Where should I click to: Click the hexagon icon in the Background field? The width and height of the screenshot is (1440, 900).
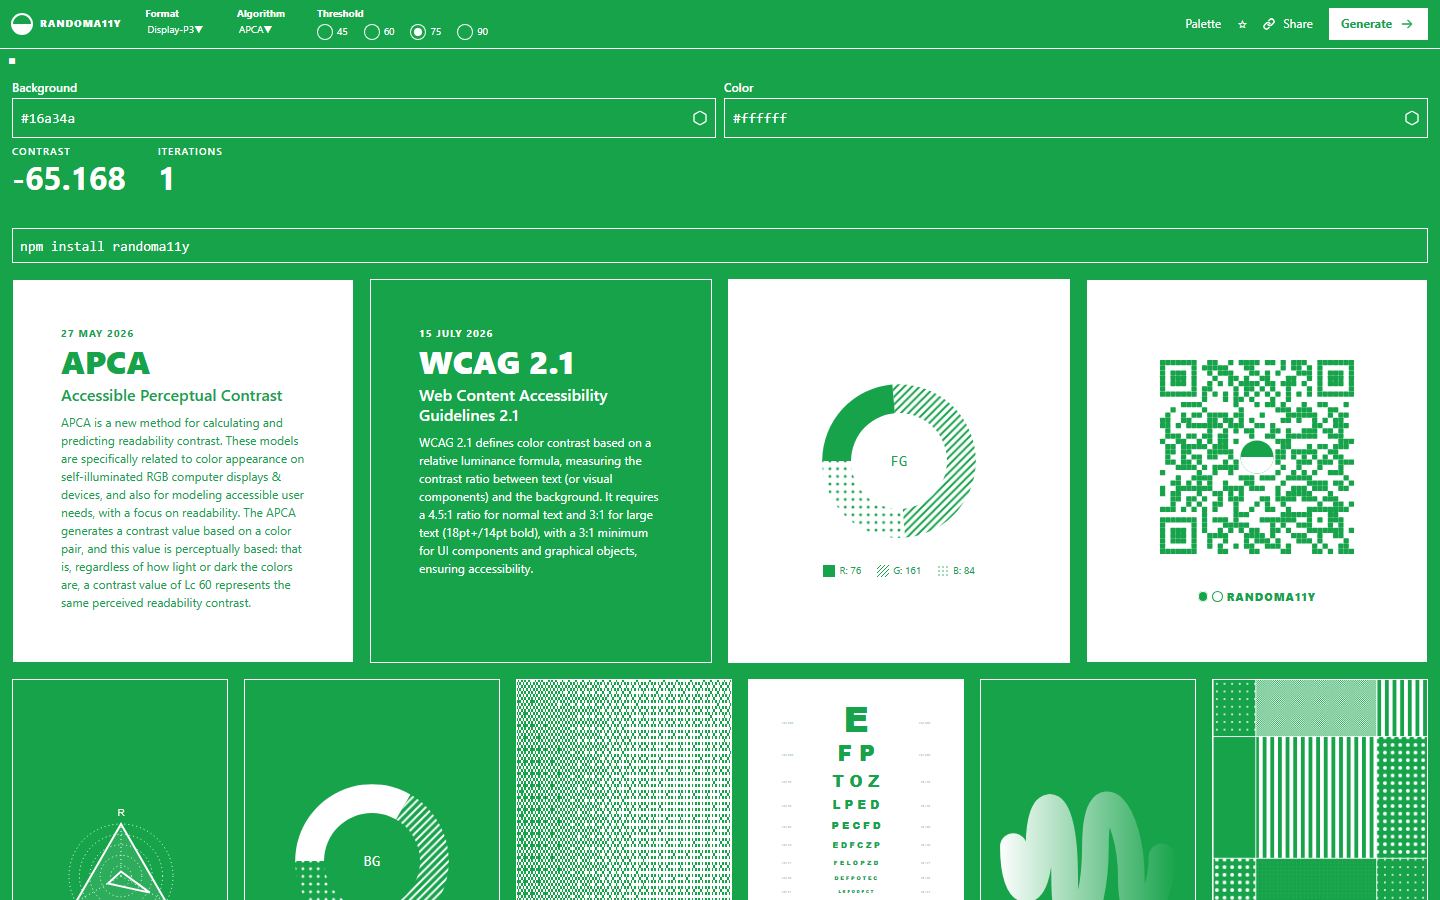tap(700, 118)
